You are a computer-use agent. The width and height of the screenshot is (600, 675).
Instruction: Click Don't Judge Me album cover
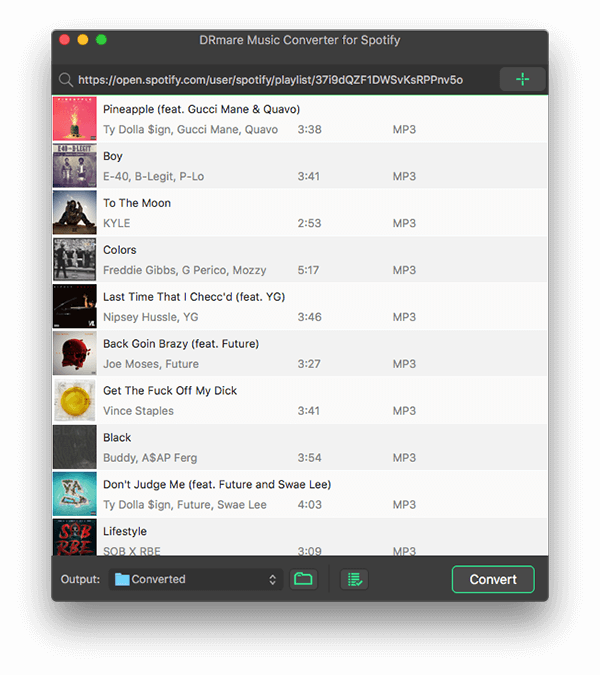click(74, 495)
